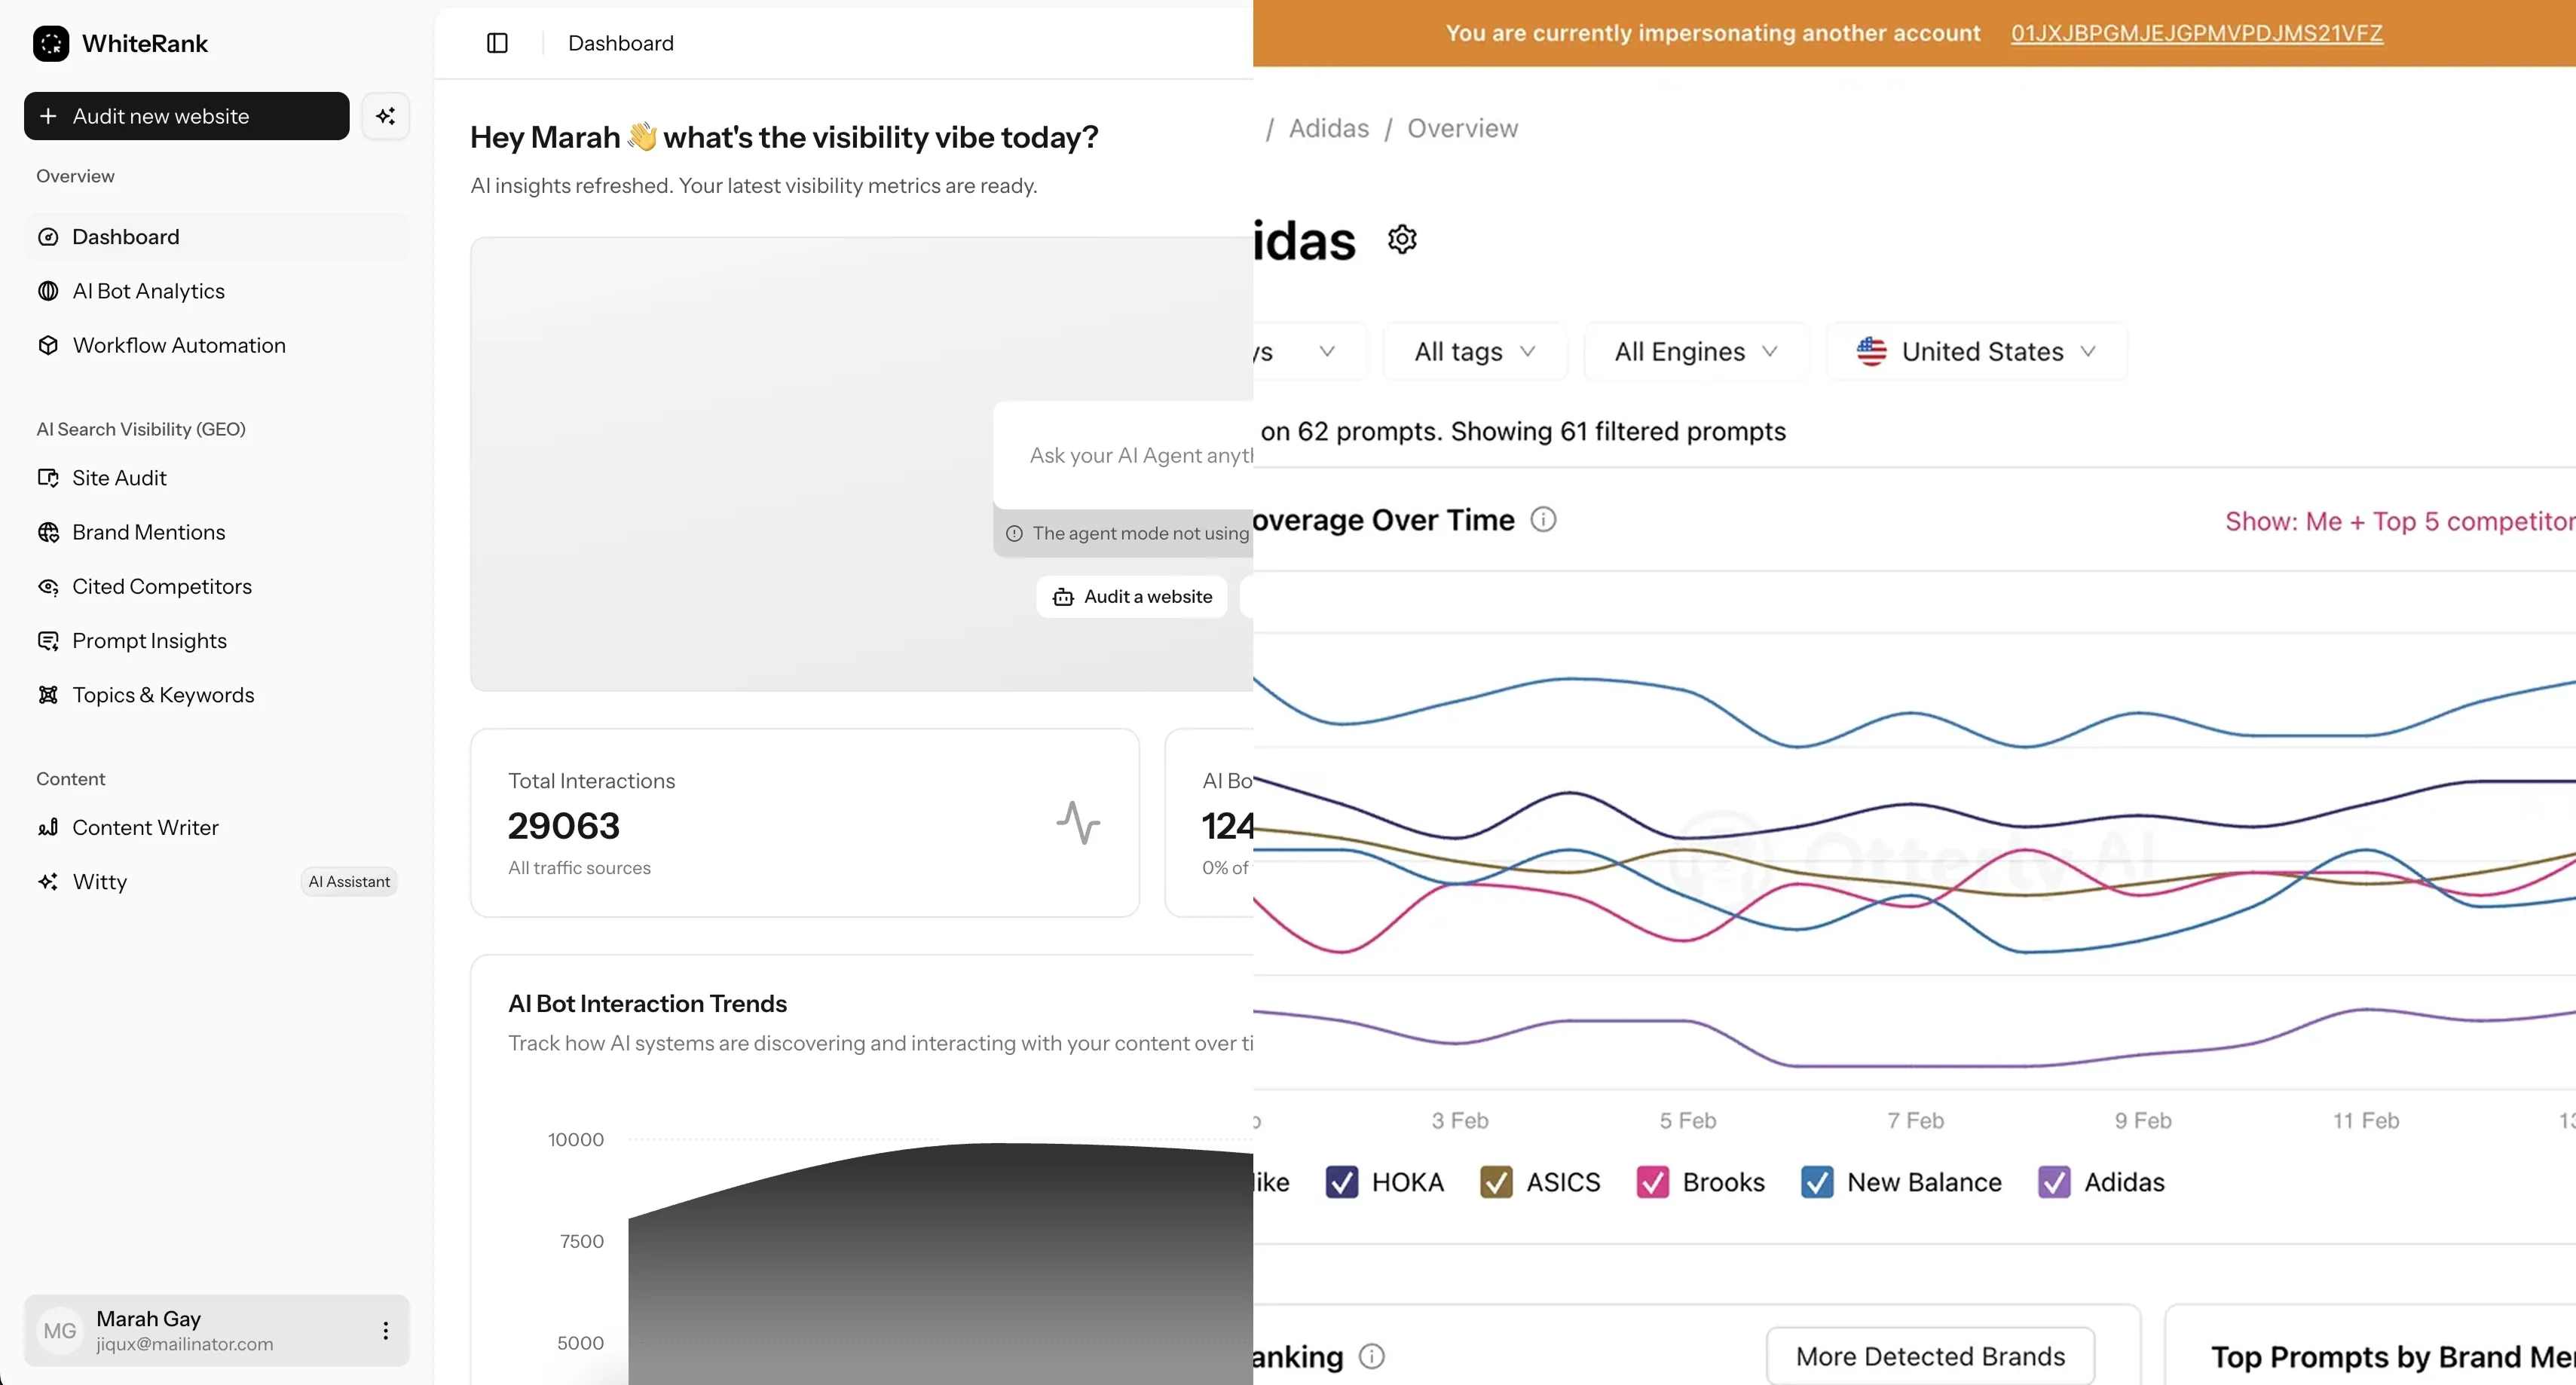The width and height of the screenshot is (2576, 1385).
Task: Click the Coverage Over Time info icon
Action: pos(1543,519)
